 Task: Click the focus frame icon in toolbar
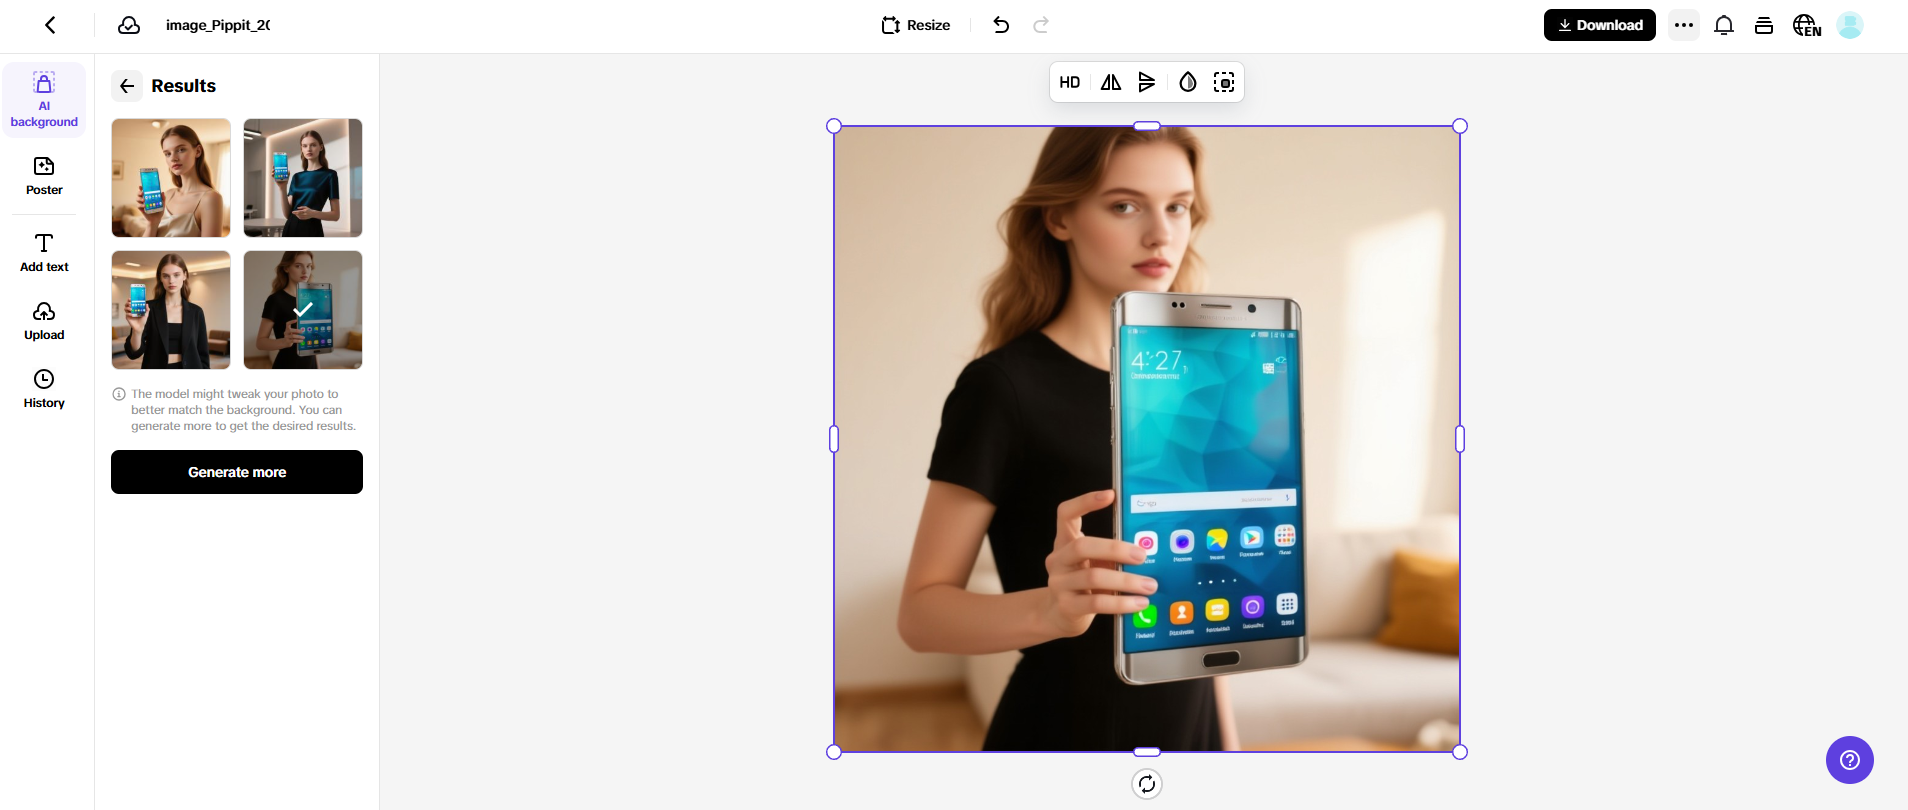tap(1224, 82)
